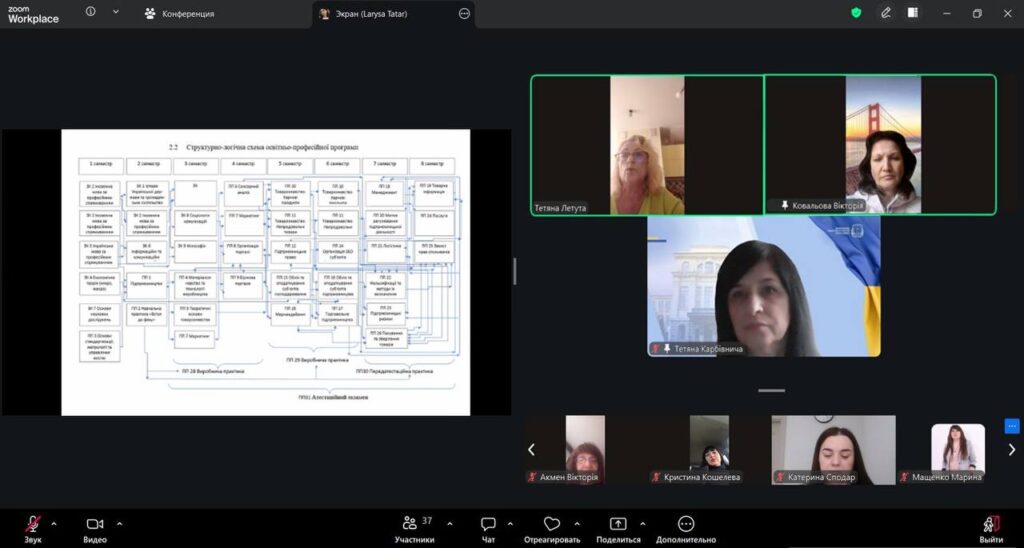Open the green shield encryption info icon

(x=856, y=13)
